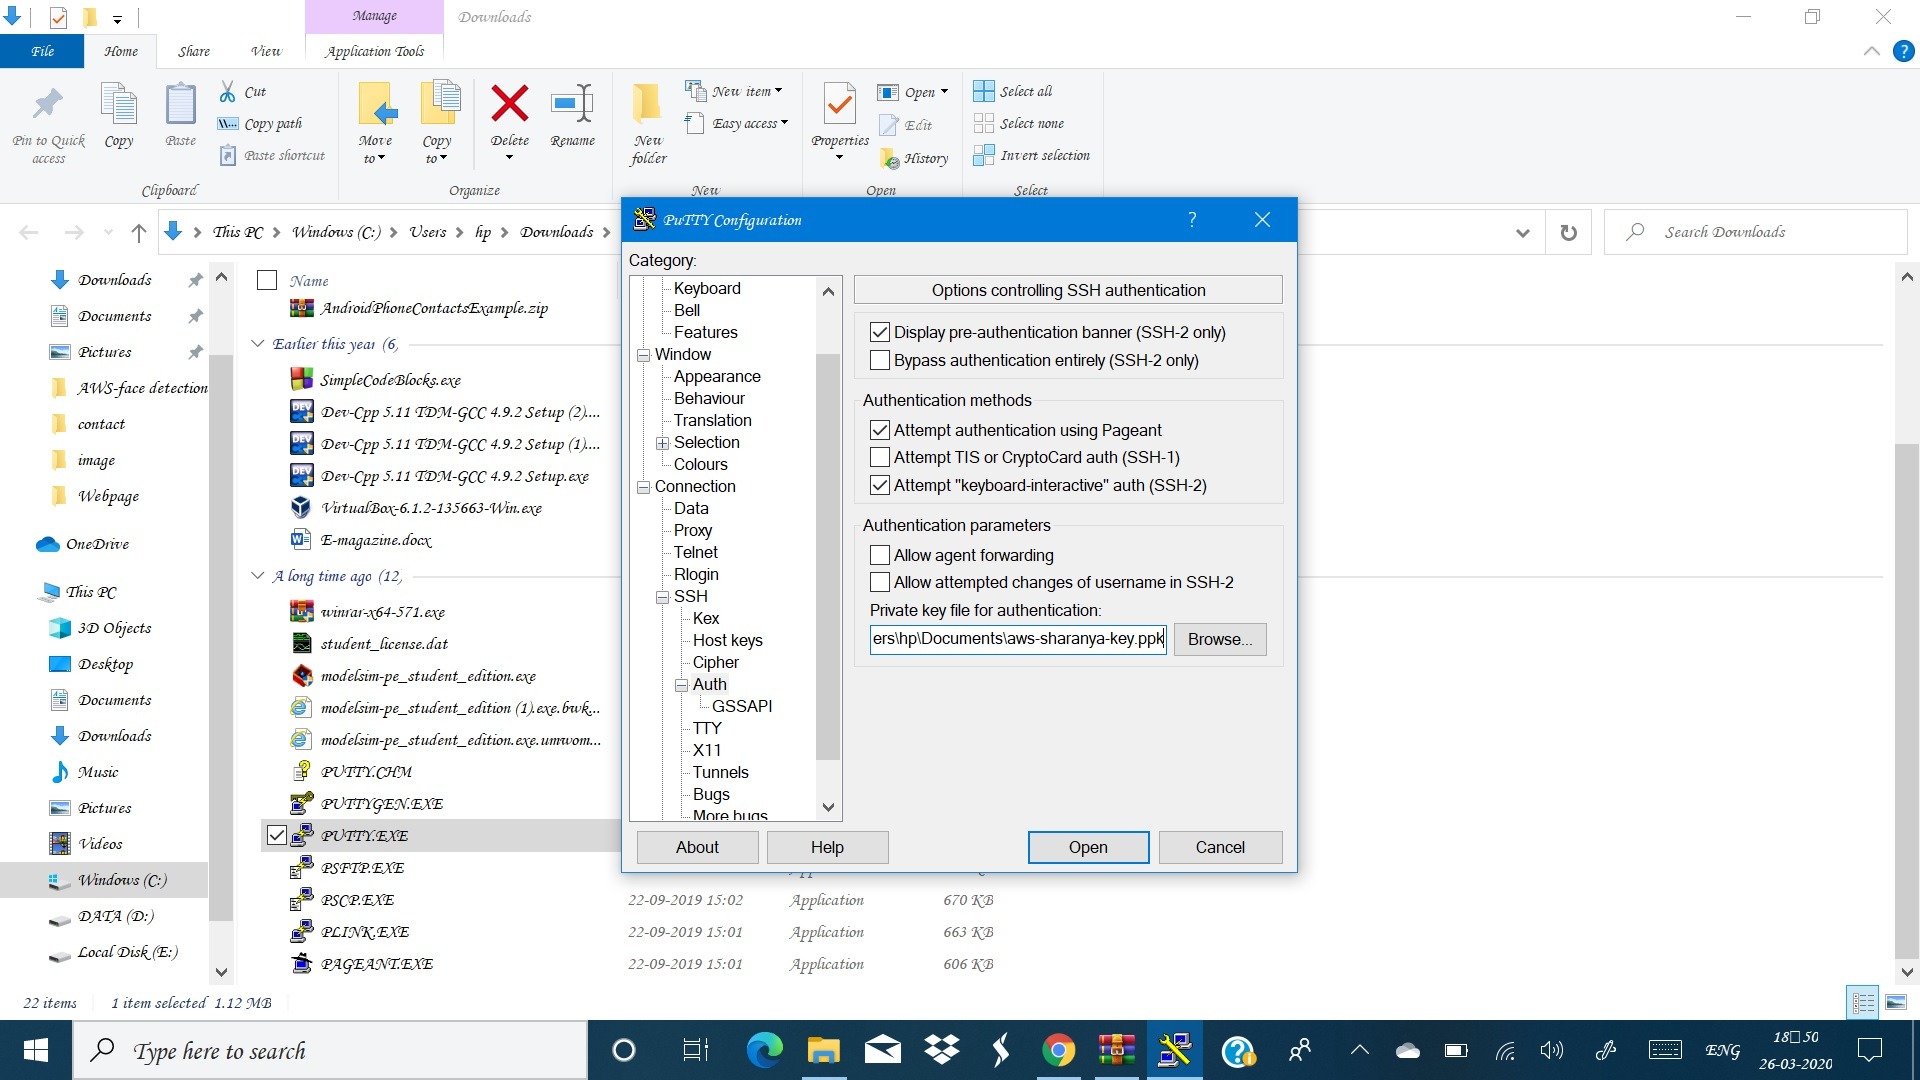
Task: Collapse the Window category tree node
Action: click(643, 355)
